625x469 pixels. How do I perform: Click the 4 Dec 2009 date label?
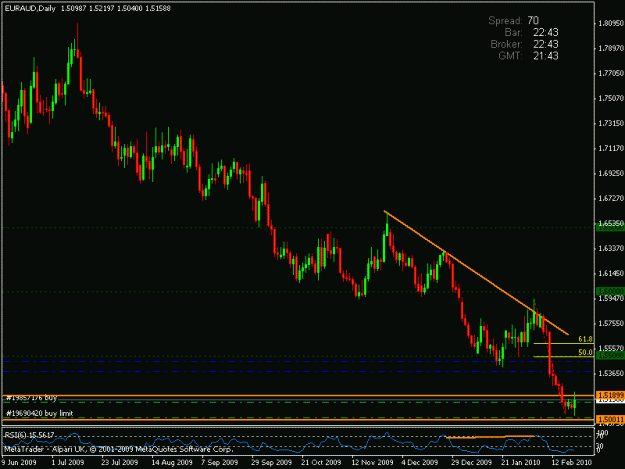point(419,462)
